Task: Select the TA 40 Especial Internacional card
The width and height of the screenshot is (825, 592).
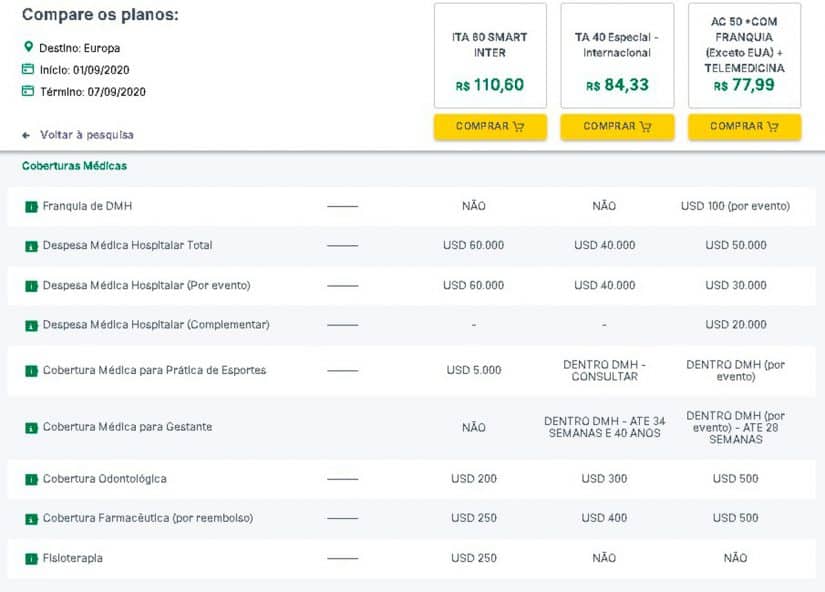Action: point(617,55)
